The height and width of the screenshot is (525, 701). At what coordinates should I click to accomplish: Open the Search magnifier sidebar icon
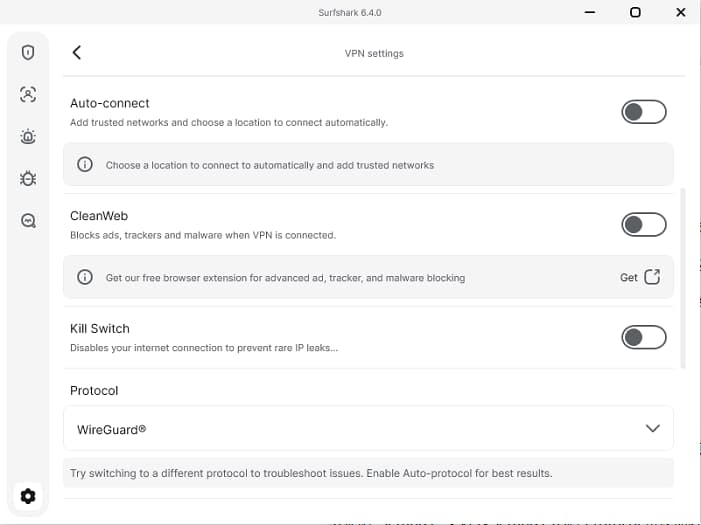tap(28, 221)
